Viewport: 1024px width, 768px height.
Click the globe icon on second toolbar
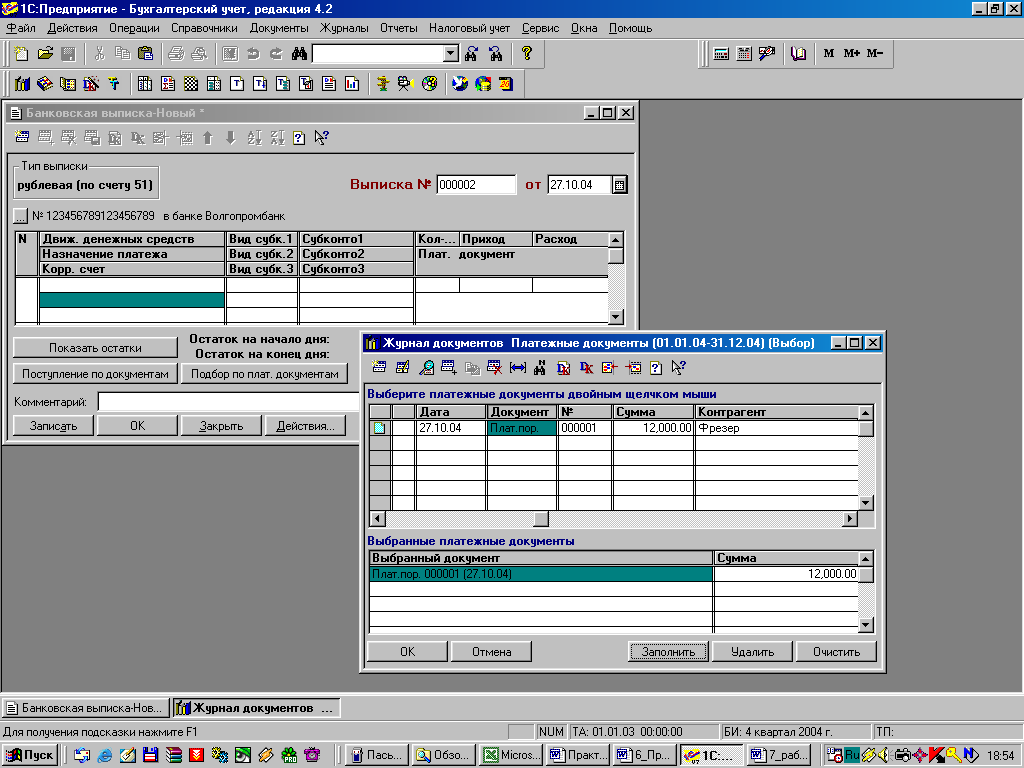(x=460, y=84)
